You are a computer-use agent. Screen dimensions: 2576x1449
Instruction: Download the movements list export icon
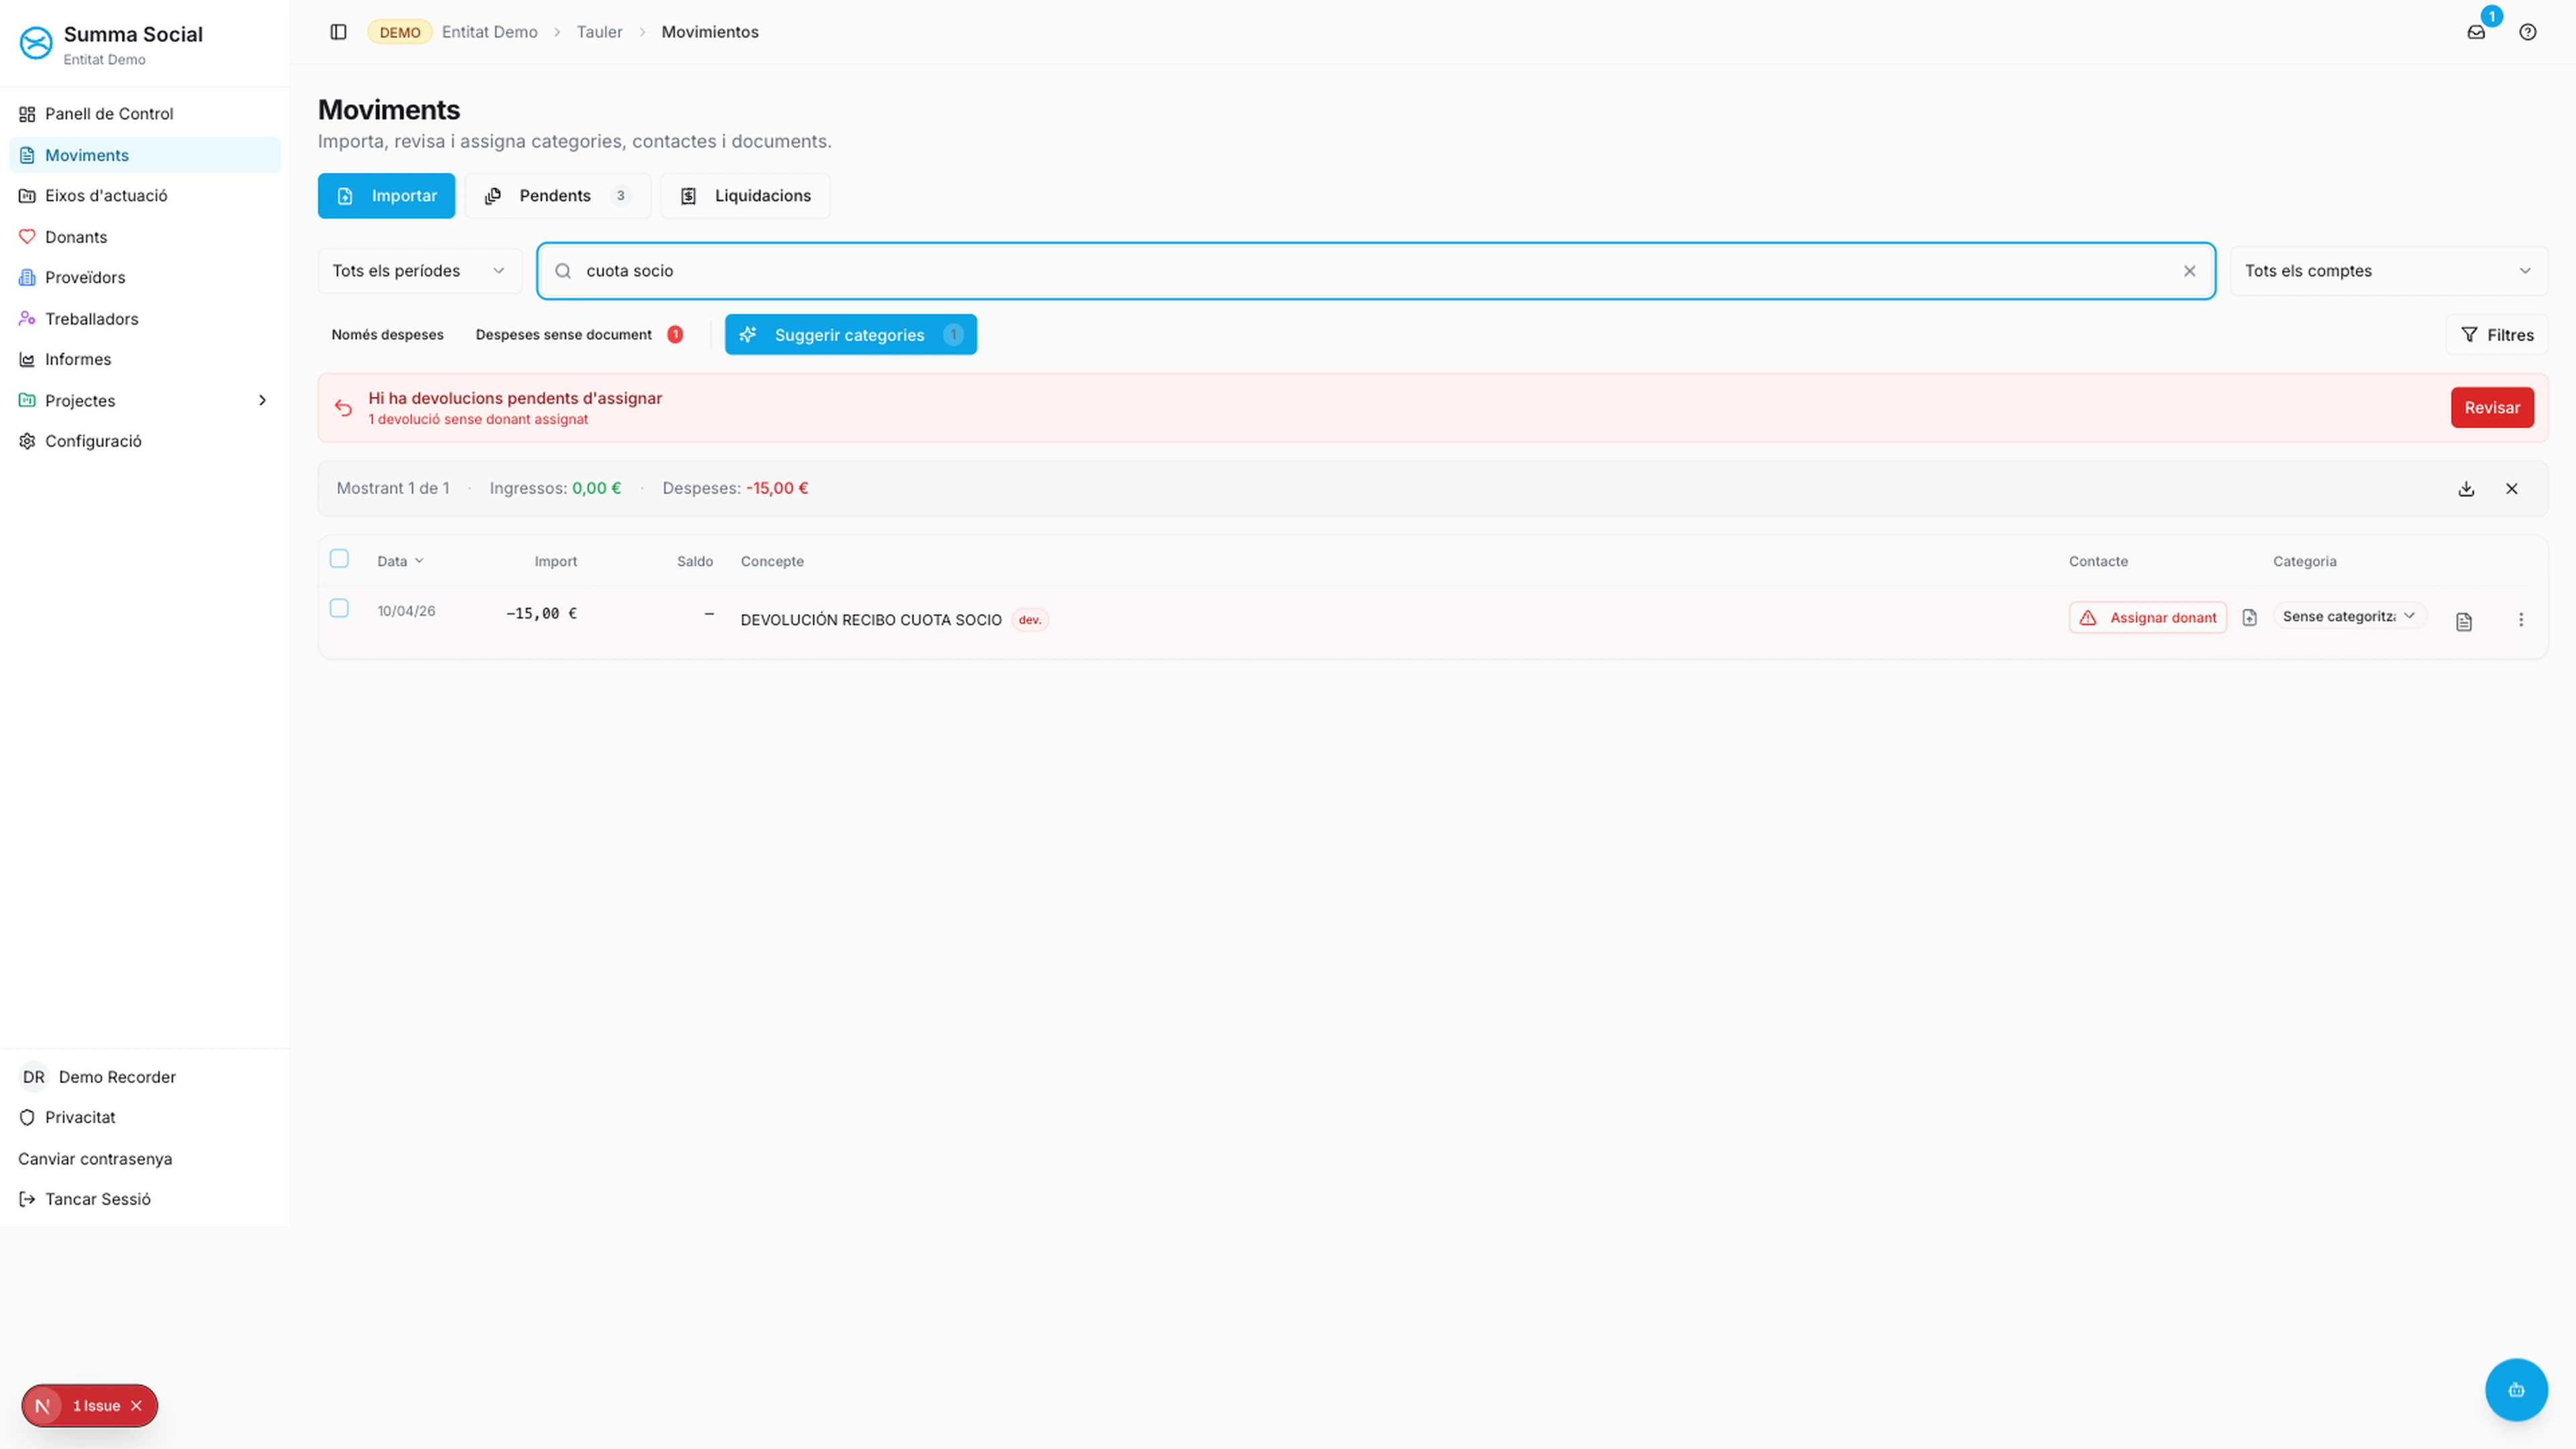tap(2466, 489)
